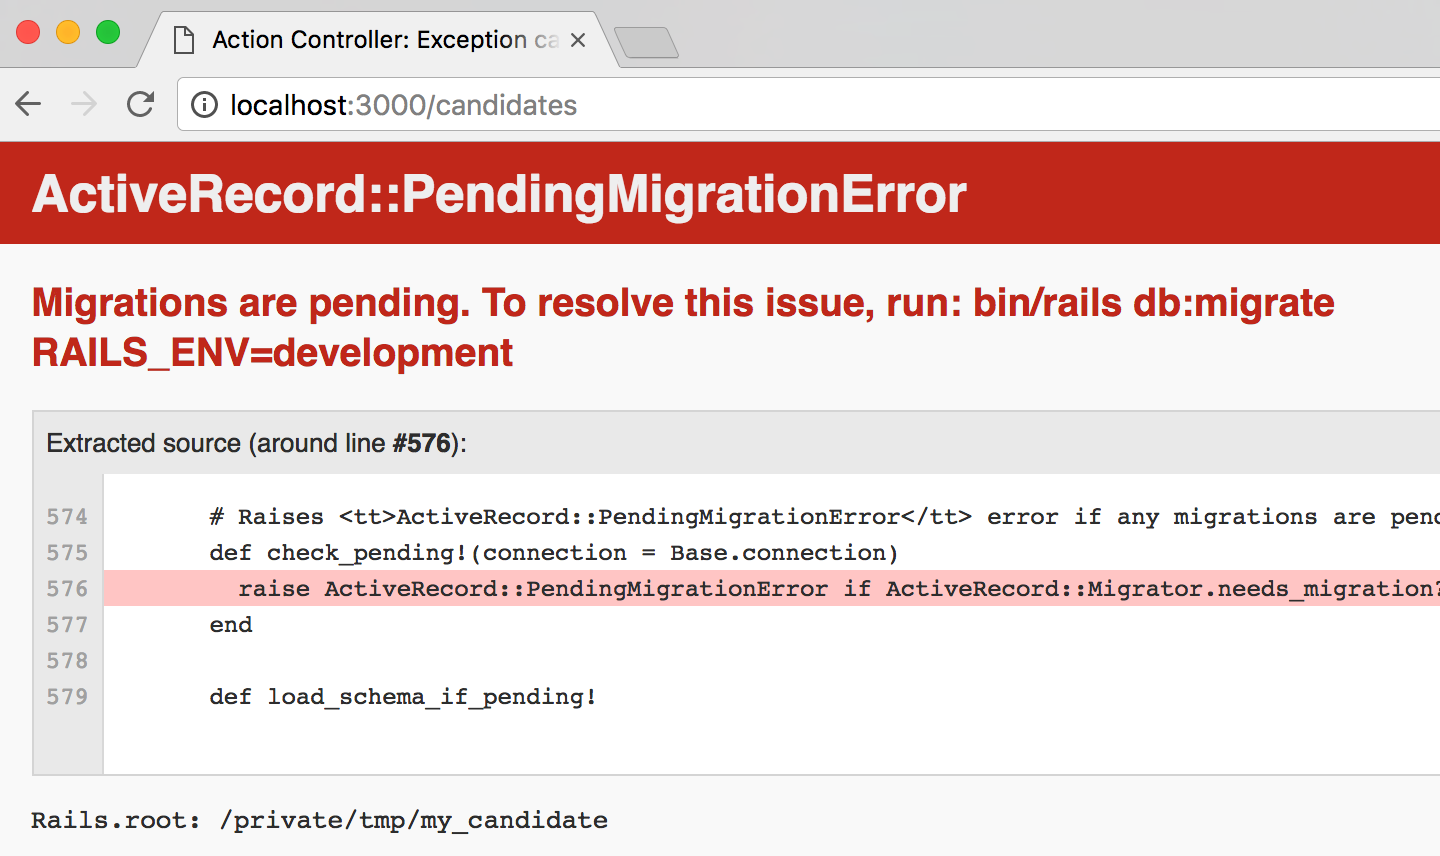
Task: Click the ActiveRecord::PendingMigrationError heading
Action: pyautogui.click(x=499, y=194)
